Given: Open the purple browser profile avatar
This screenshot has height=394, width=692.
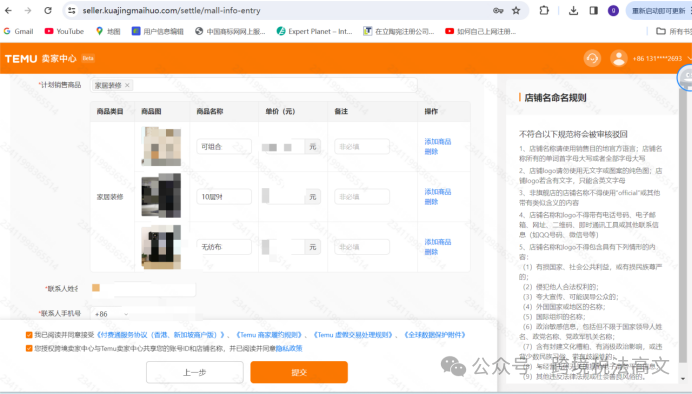Looking at the screenshot, I should pyautogui.click(x=613, y=11).
